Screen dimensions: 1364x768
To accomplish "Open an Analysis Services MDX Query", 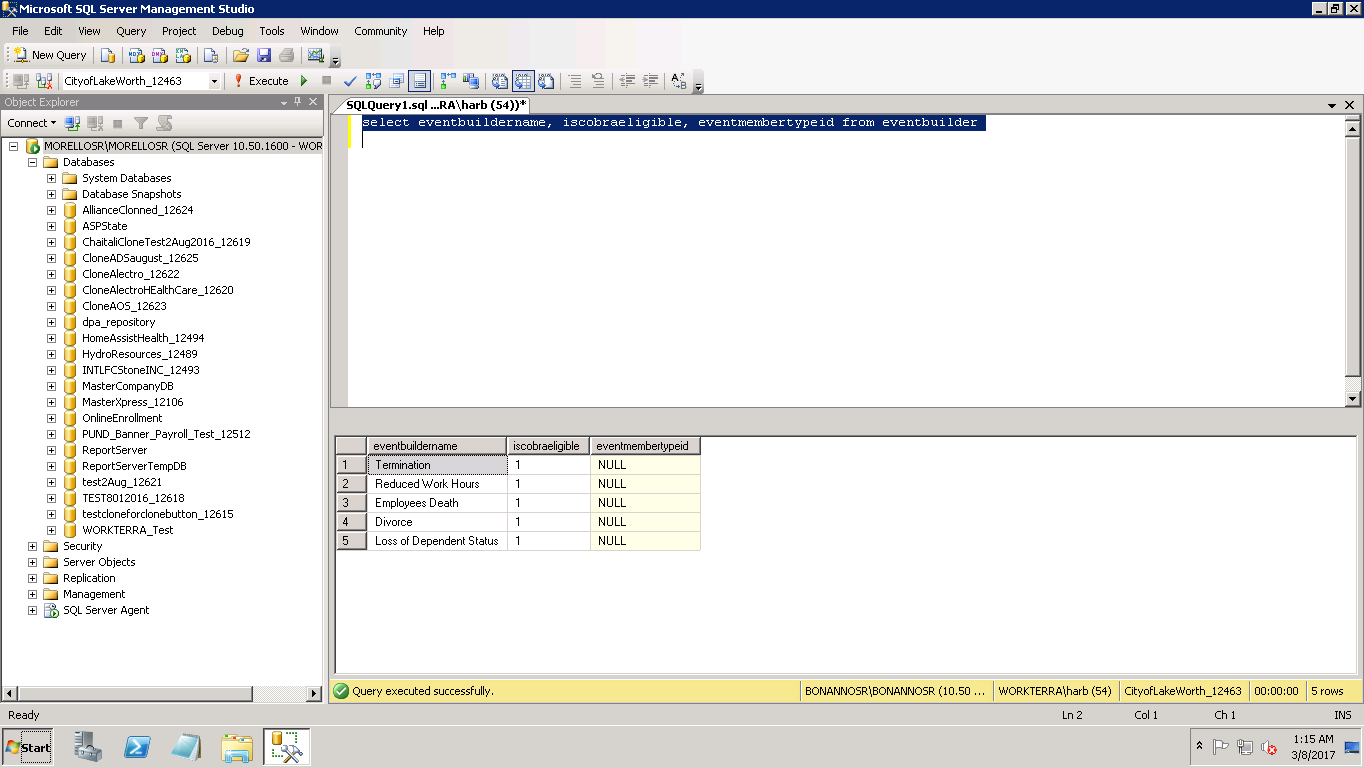I will click(136, 55).
